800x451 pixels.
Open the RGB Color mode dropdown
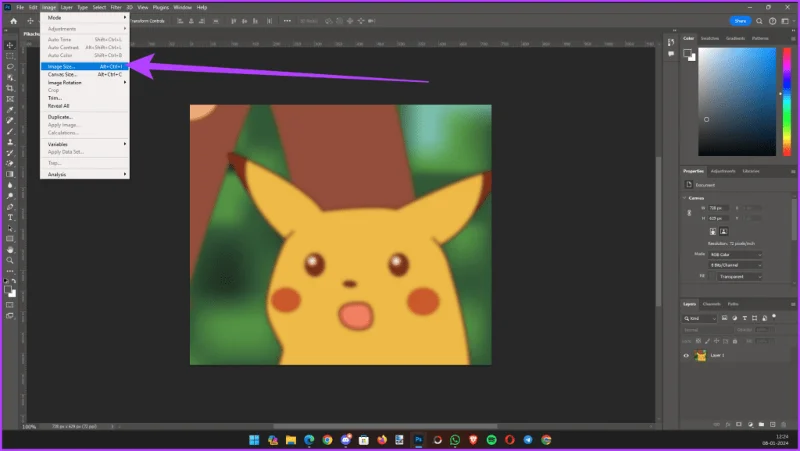tap(735, 255)
